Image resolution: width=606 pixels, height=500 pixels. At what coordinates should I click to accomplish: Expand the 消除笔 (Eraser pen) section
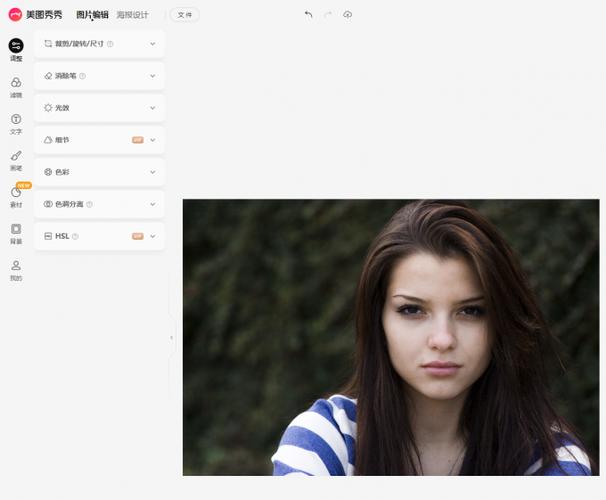point(99,76)
